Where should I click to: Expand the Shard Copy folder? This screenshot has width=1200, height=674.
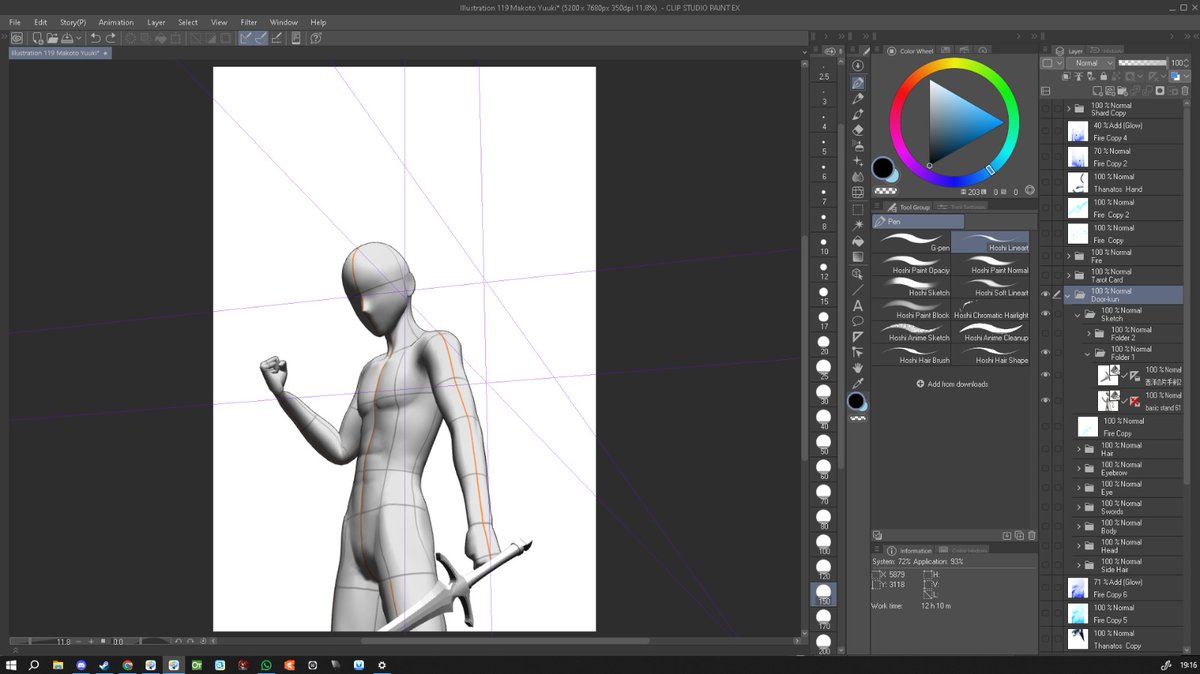(x=1068, y=109)
